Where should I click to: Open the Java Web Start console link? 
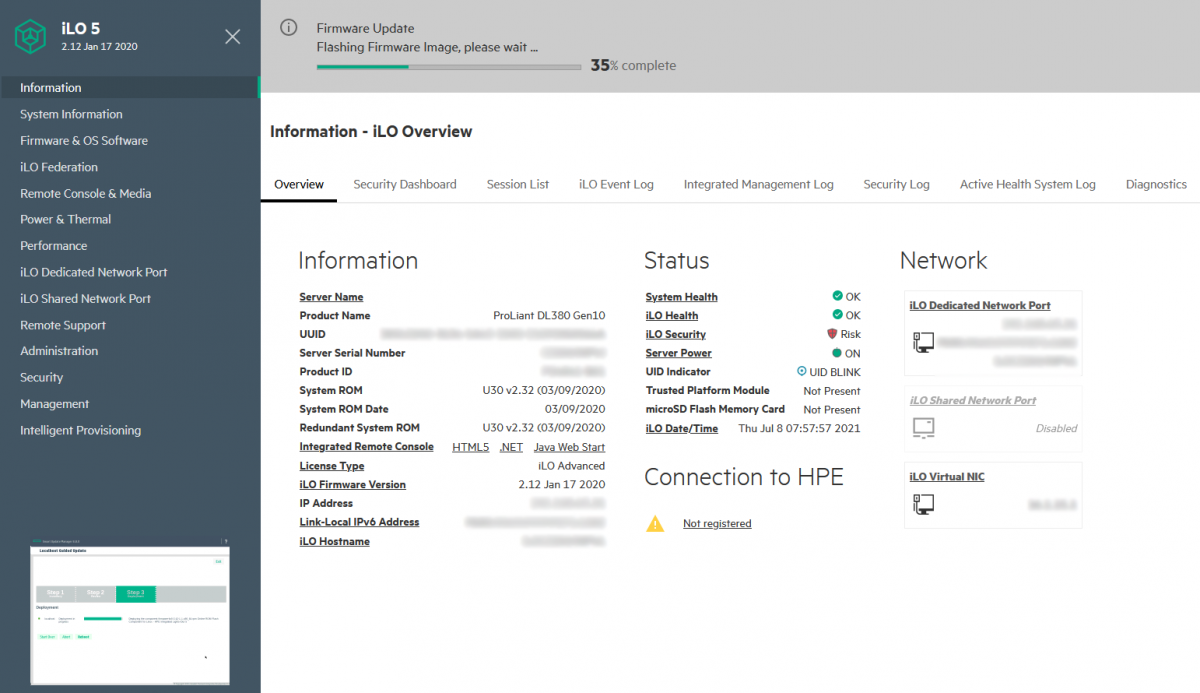tap(568, 447)
